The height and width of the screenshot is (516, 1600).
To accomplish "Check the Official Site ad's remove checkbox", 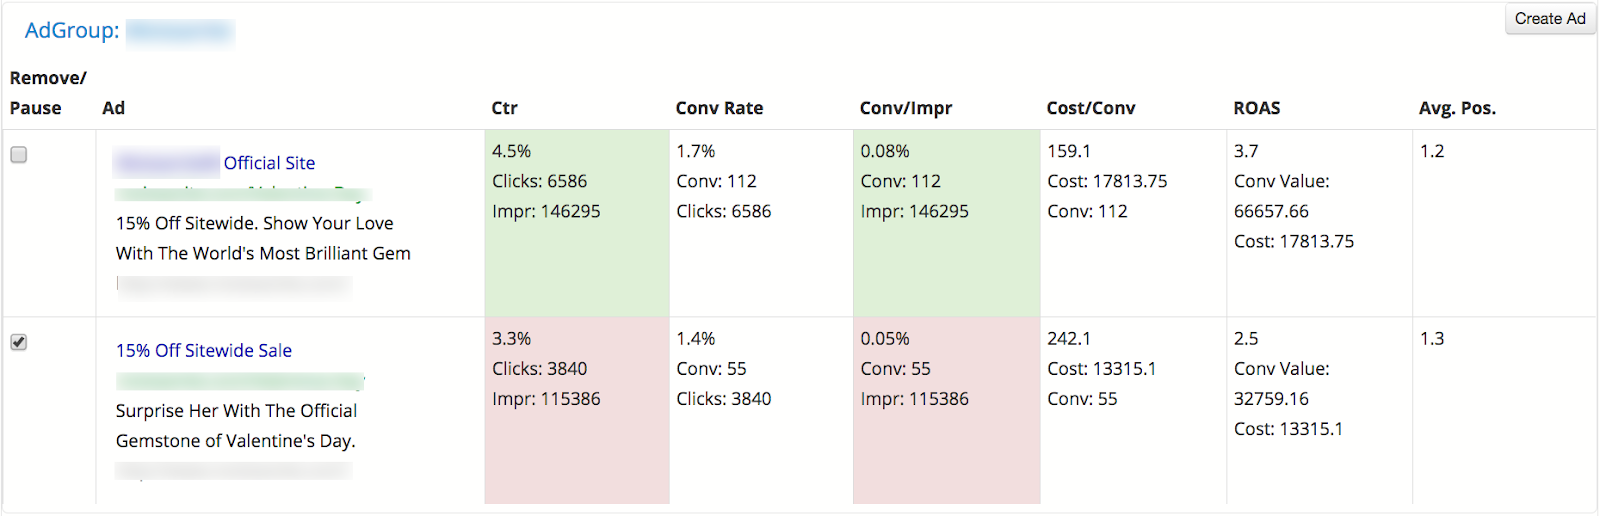I will tap(19, 155).
